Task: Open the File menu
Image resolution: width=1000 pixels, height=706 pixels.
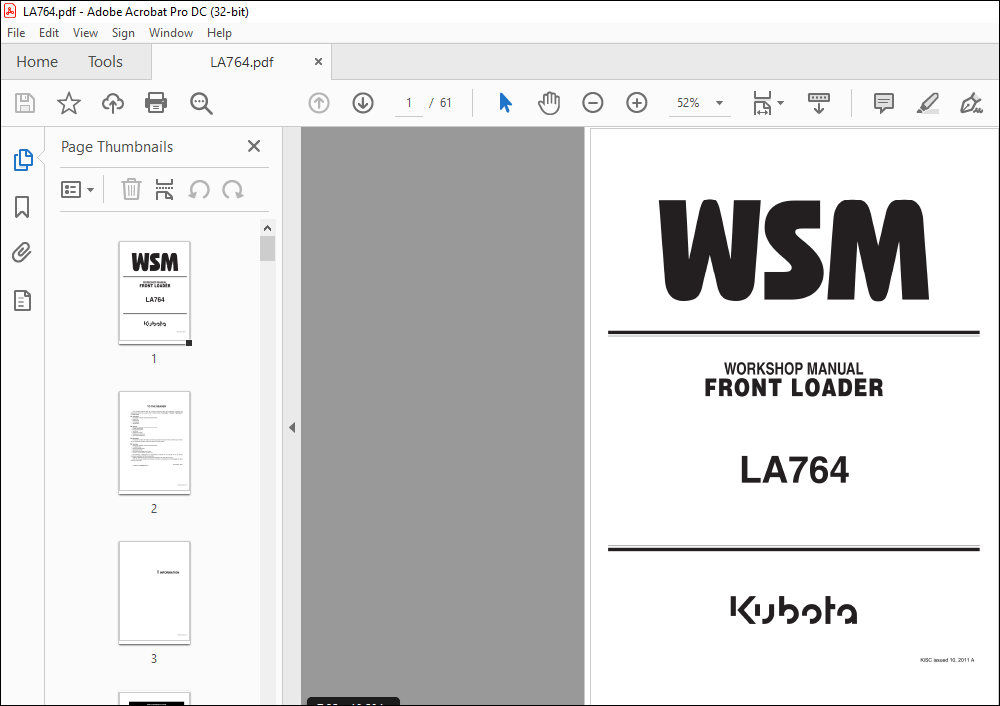Action: click(16, 33)
